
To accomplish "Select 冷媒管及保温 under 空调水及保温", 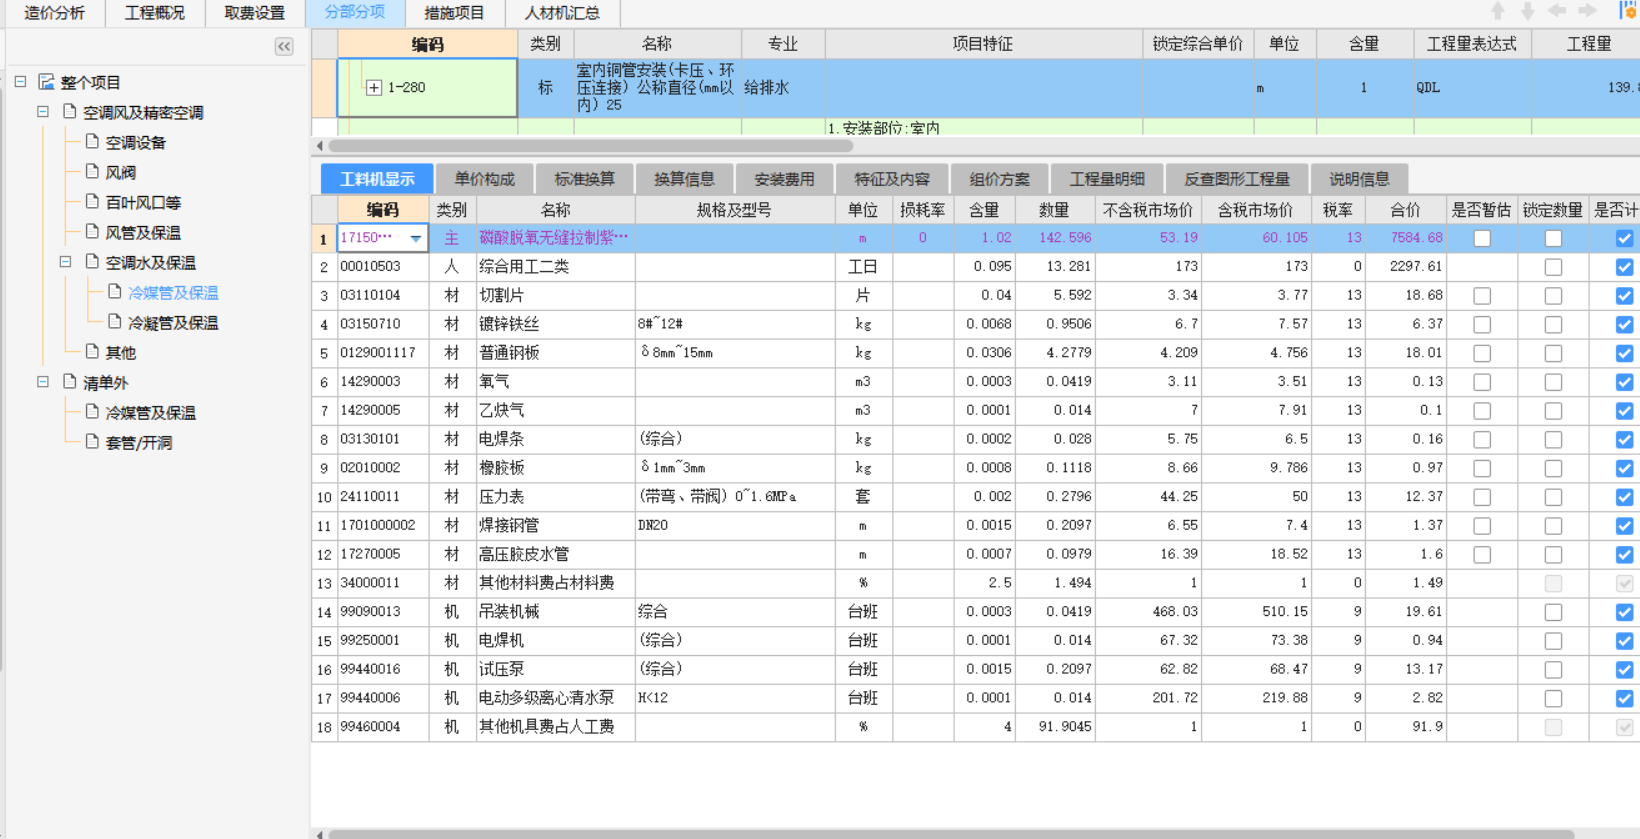I will point(173,292).
